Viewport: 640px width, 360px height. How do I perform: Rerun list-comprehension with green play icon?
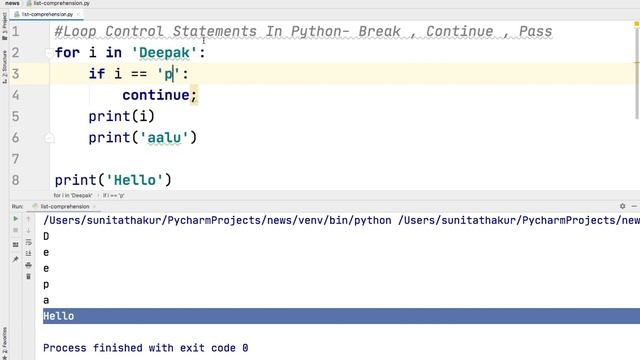pos(16,219)
